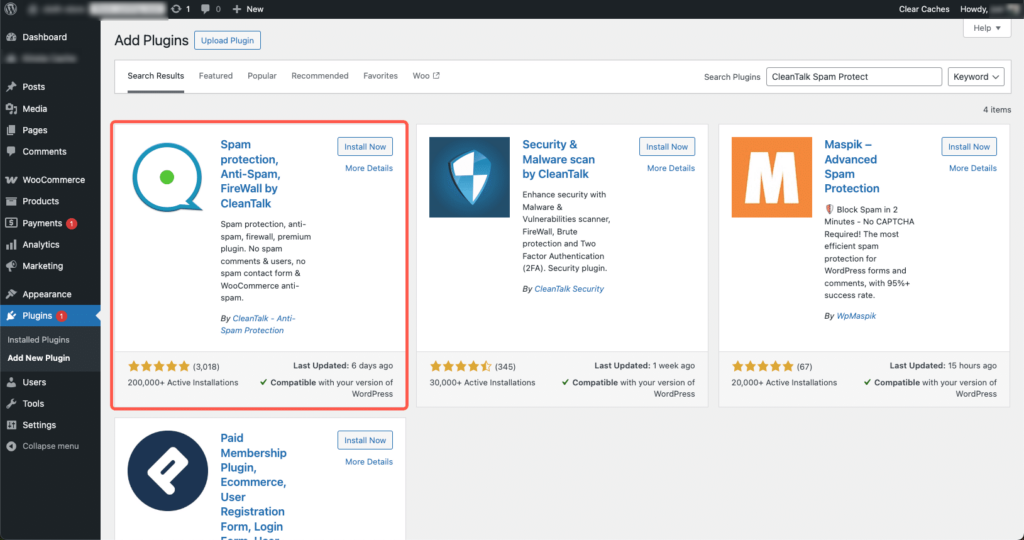Open the Dashboard sidebar item
This screenshot has height=540, width=1024.
pos(44,37)
